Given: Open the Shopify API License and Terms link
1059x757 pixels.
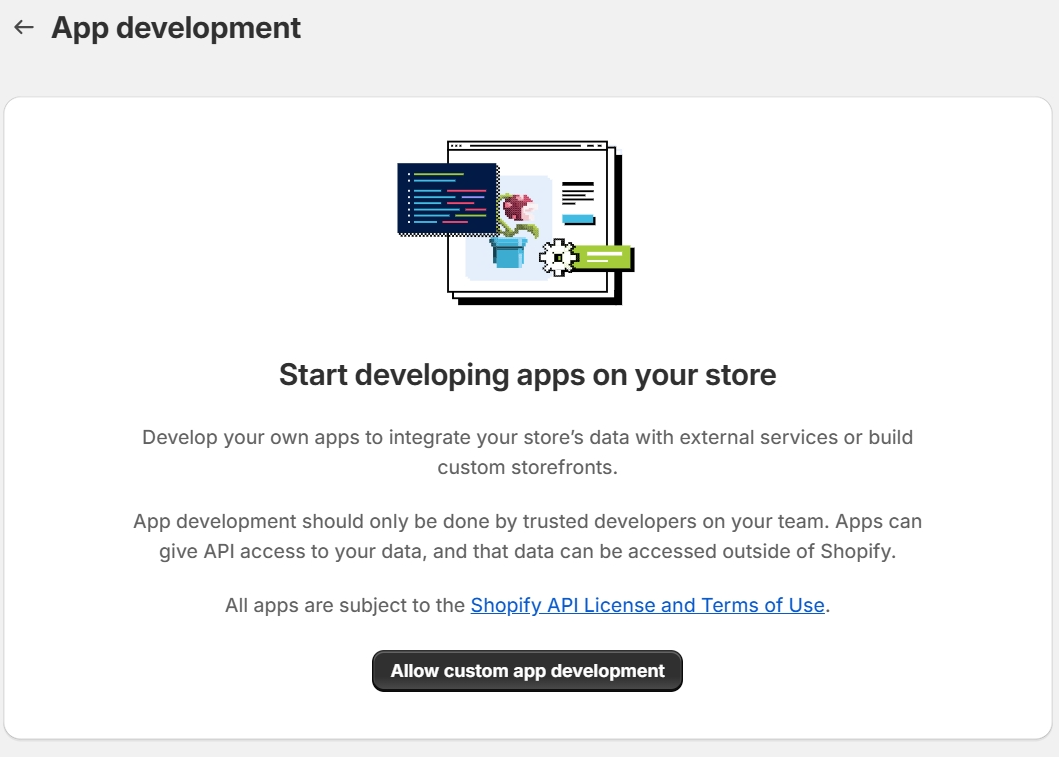Looking at the screenshot, I should point(647,605).
